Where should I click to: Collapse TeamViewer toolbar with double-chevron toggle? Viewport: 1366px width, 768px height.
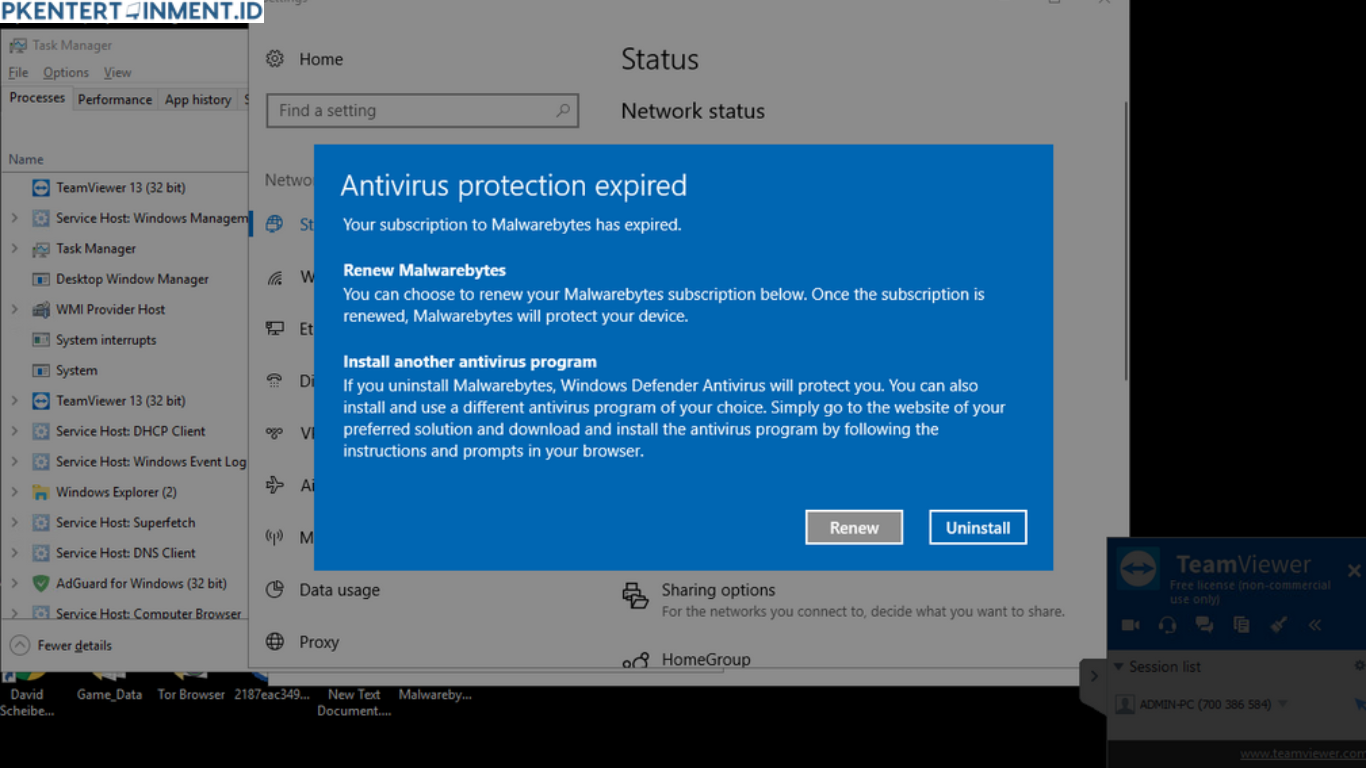tap(1315, 625)
